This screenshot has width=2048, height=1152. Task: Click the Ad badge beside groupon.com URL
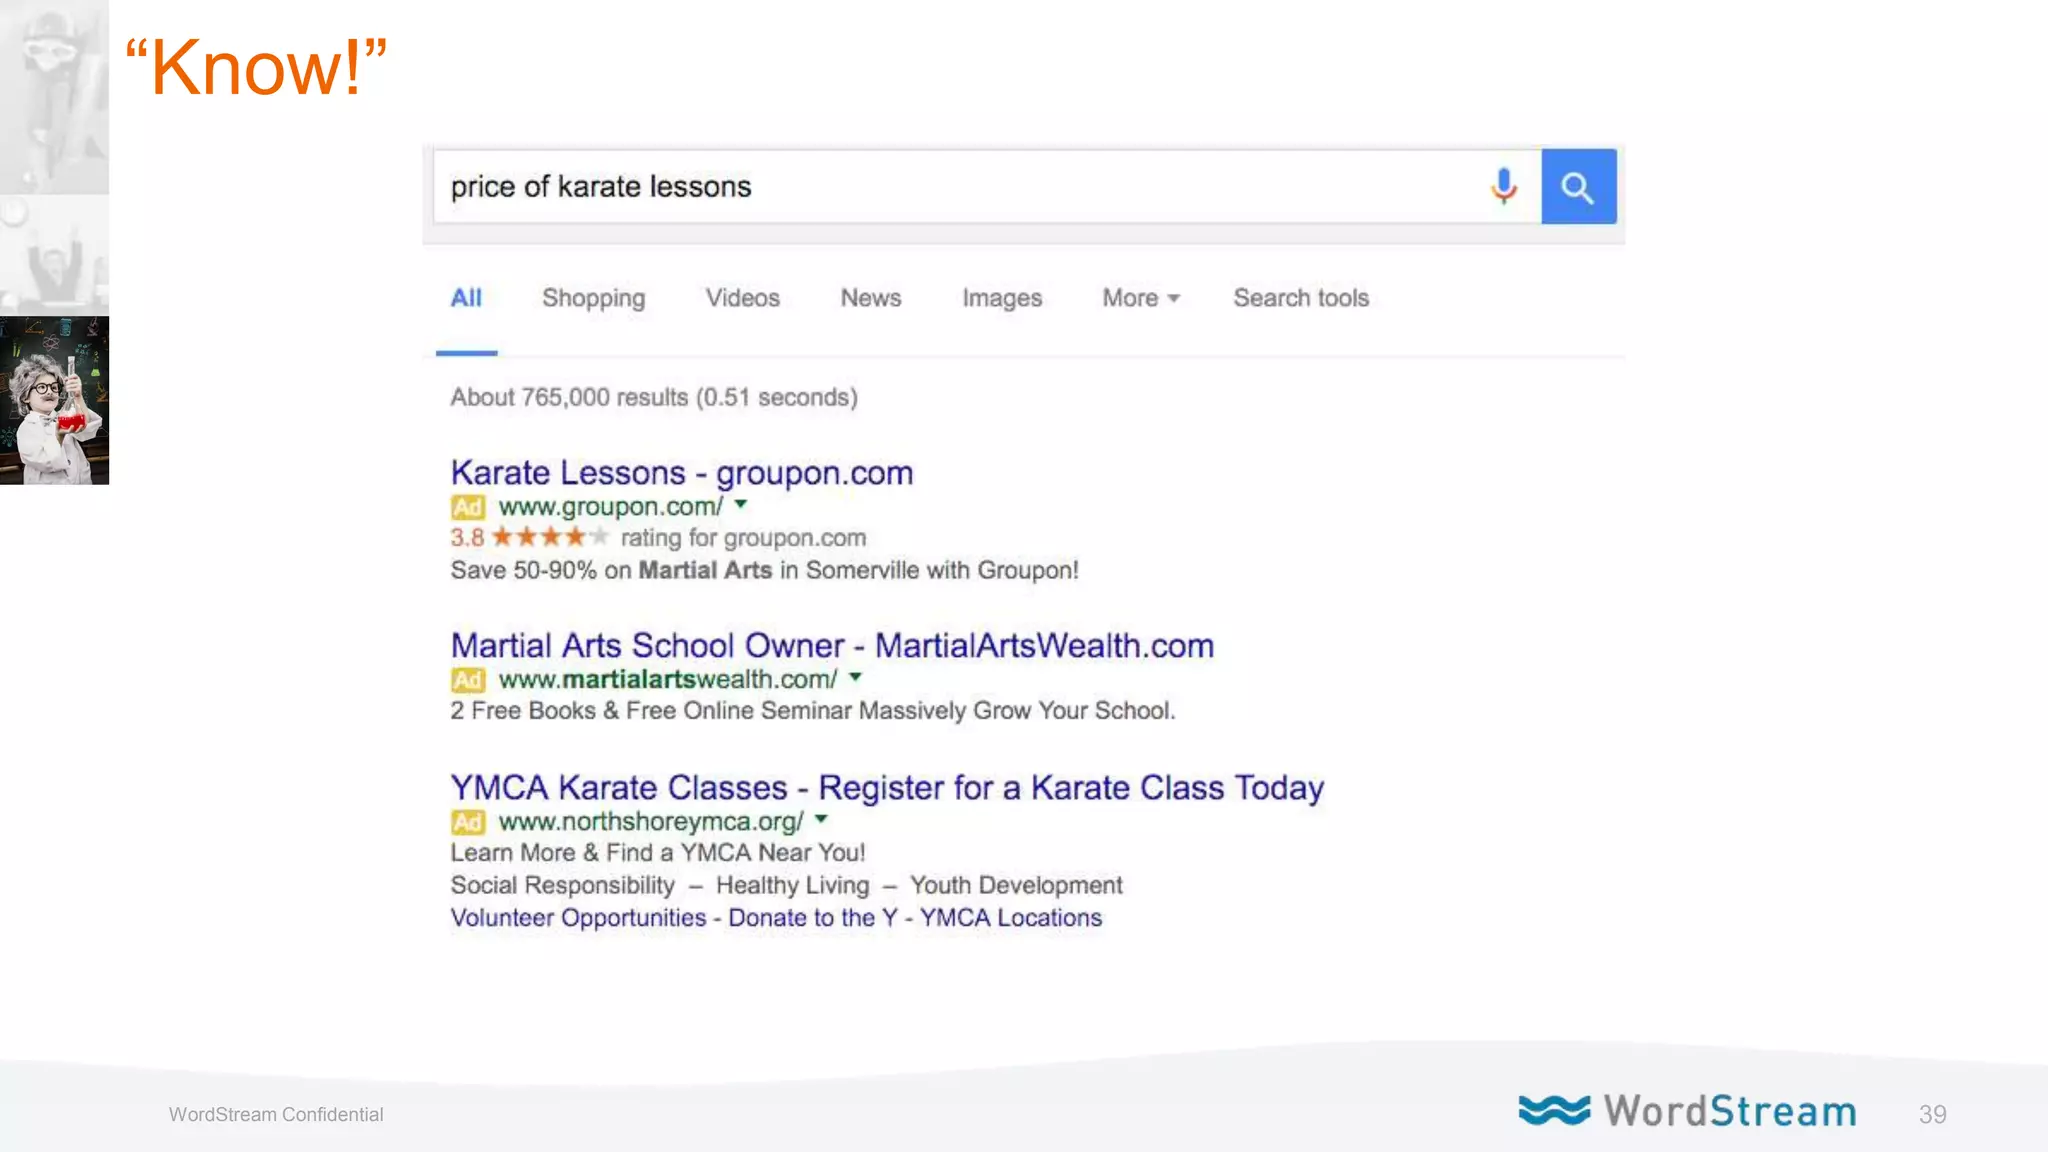(467, 507)
